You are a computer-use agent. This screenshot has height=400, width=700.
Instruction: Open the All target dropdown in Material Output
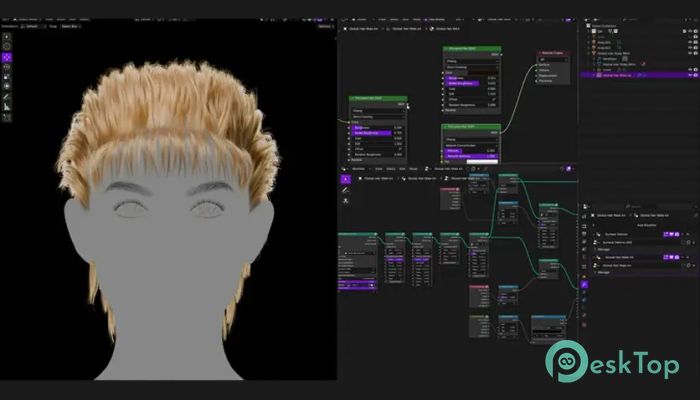click(x=553, y=59)
